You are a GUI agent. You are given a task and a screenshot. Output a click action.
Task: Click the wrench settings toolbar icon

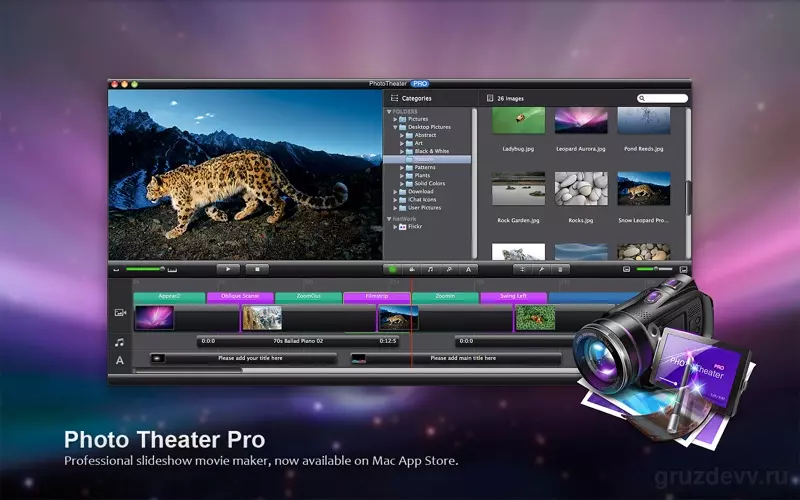pos(541,269)
